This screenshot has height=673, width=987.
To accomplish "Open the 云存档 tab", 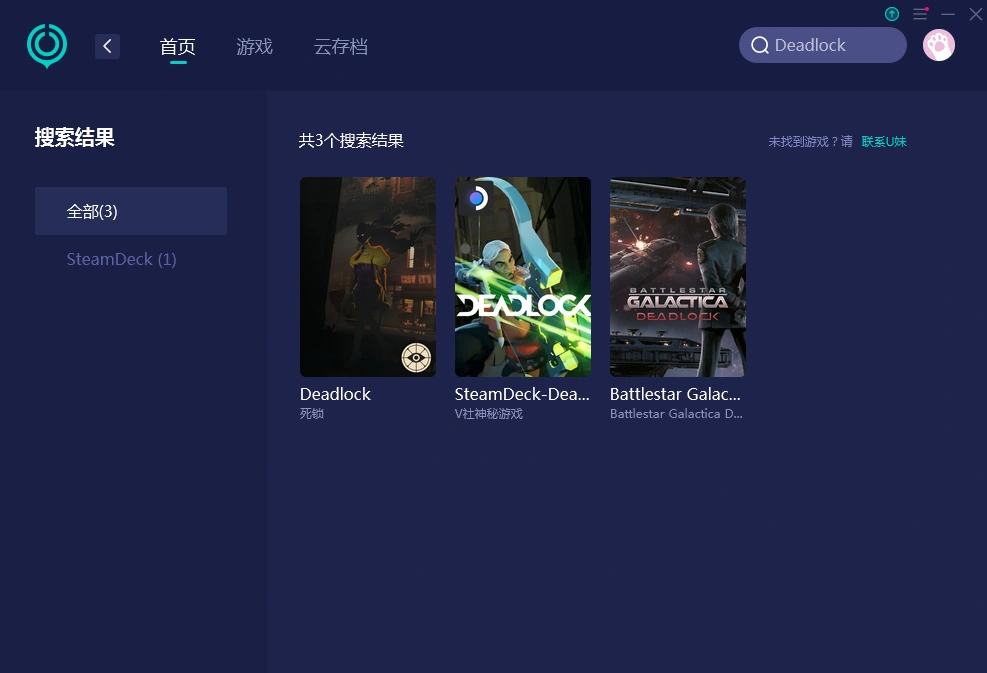I will [x=341, y=47].
